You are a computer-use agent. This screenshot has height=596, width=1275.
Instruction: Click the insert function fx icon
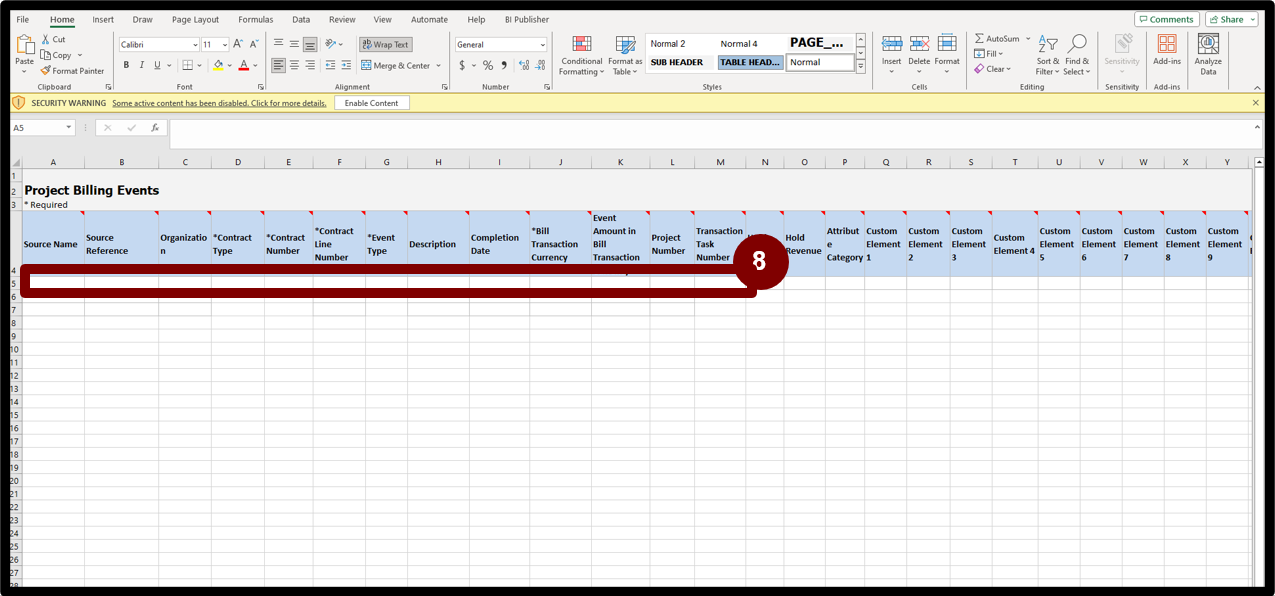pyautogui.click(x=155, y=128)
